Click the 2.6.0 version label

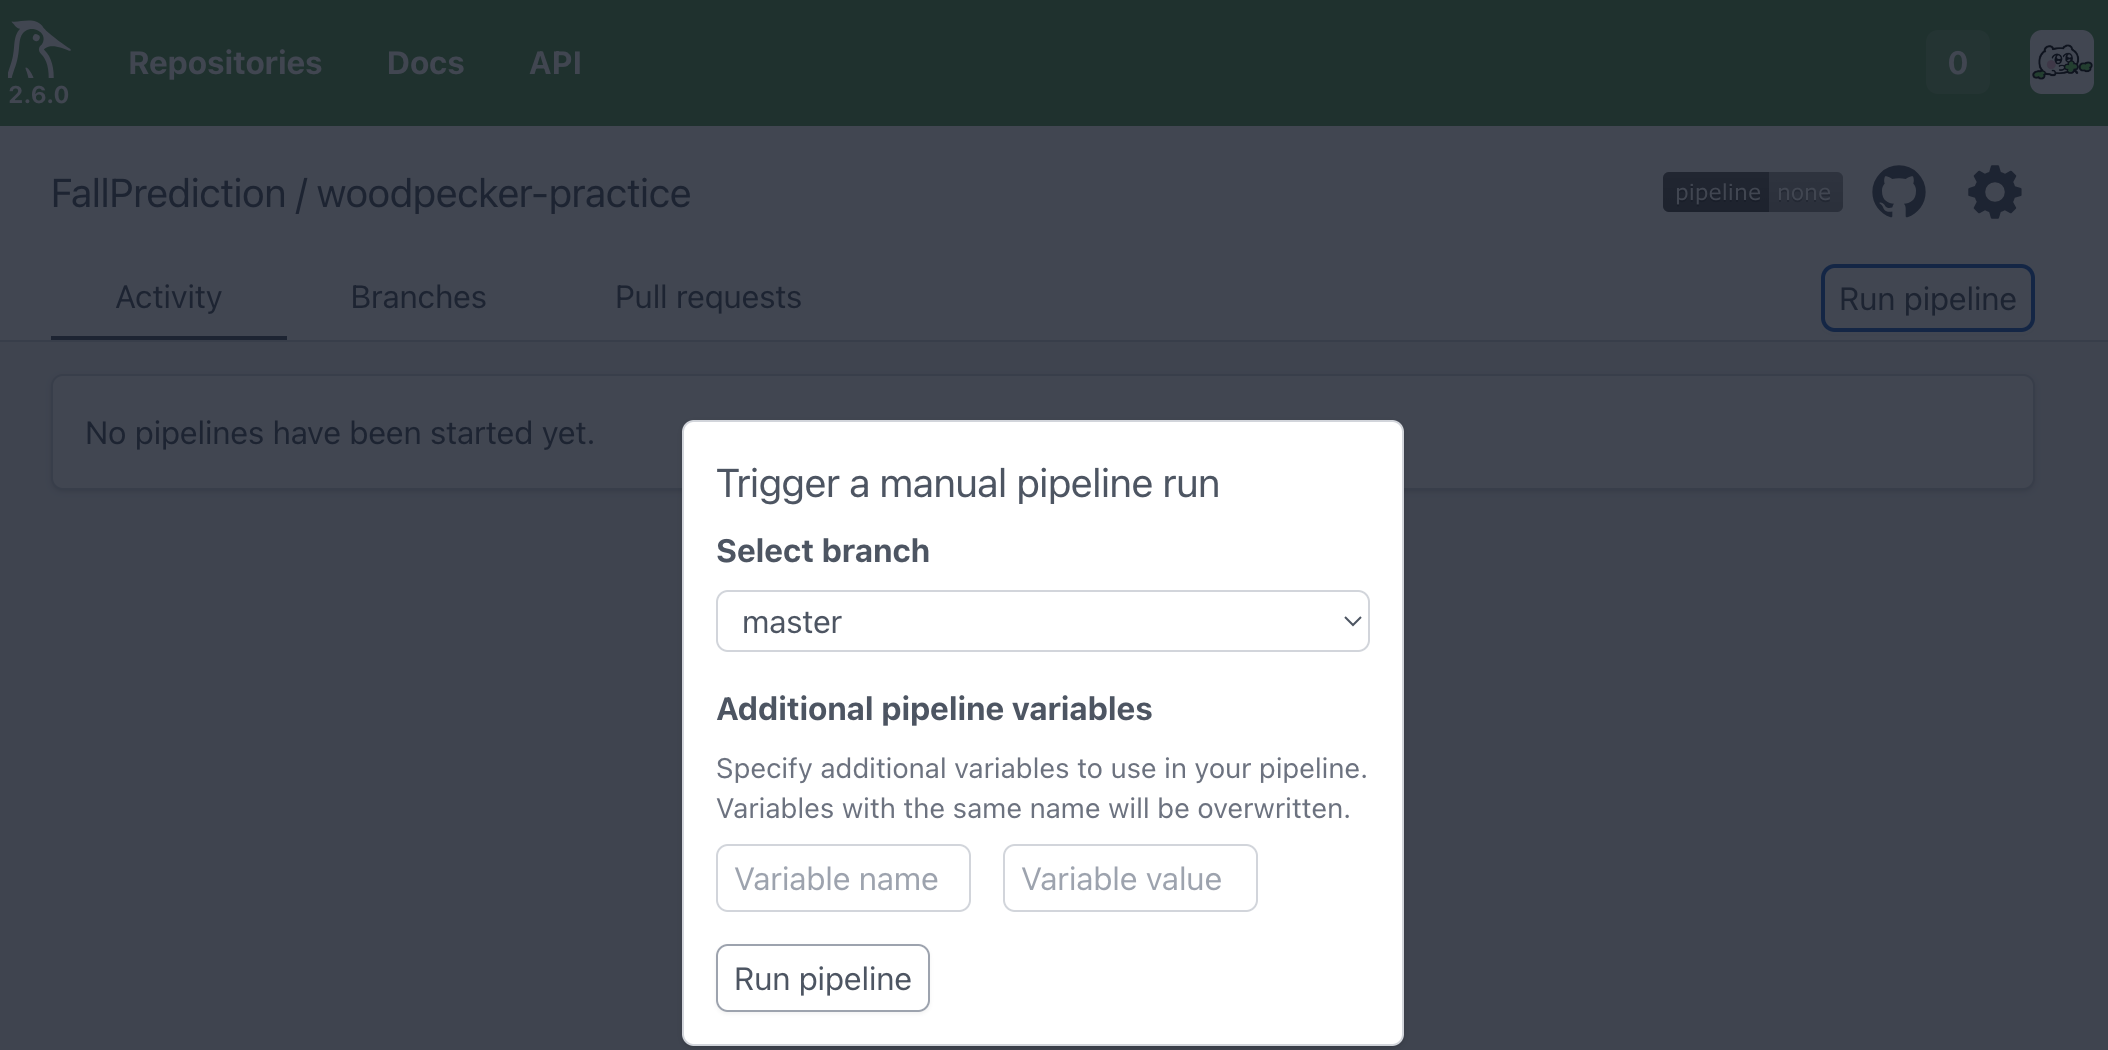[x=38, y=95]
